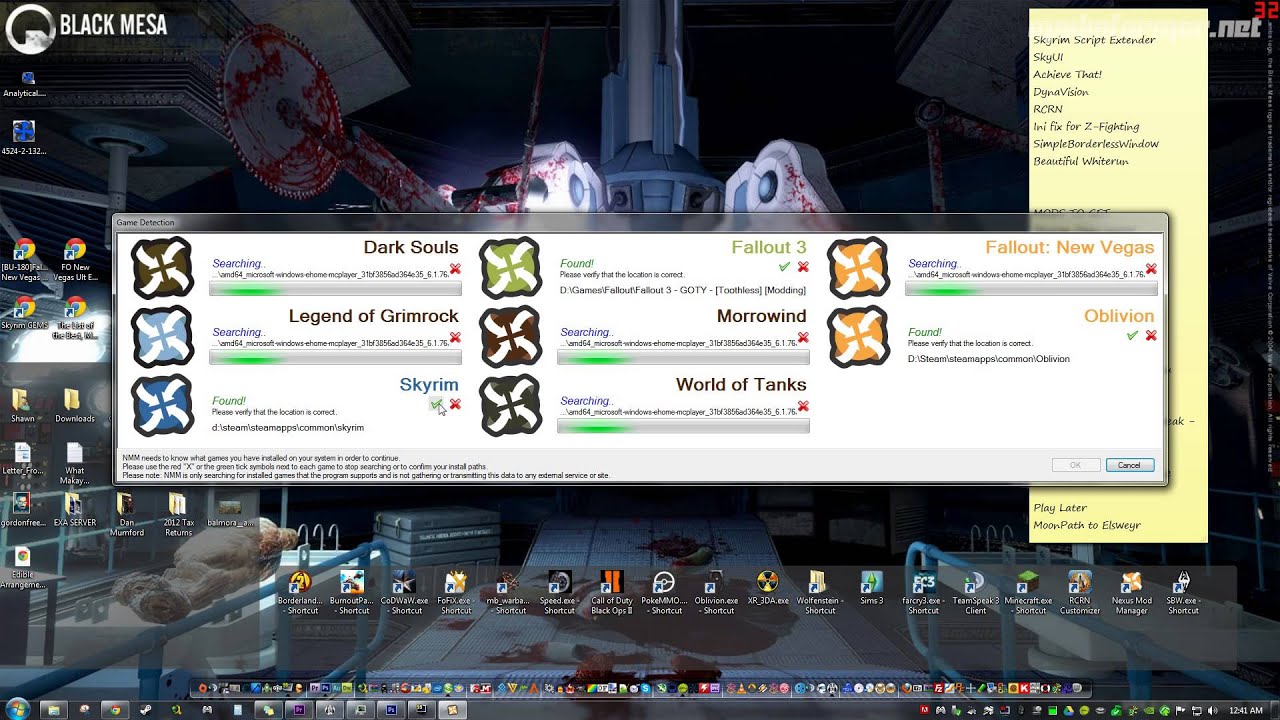Select Minecraft.exe shortcut on desktop

1028,593
